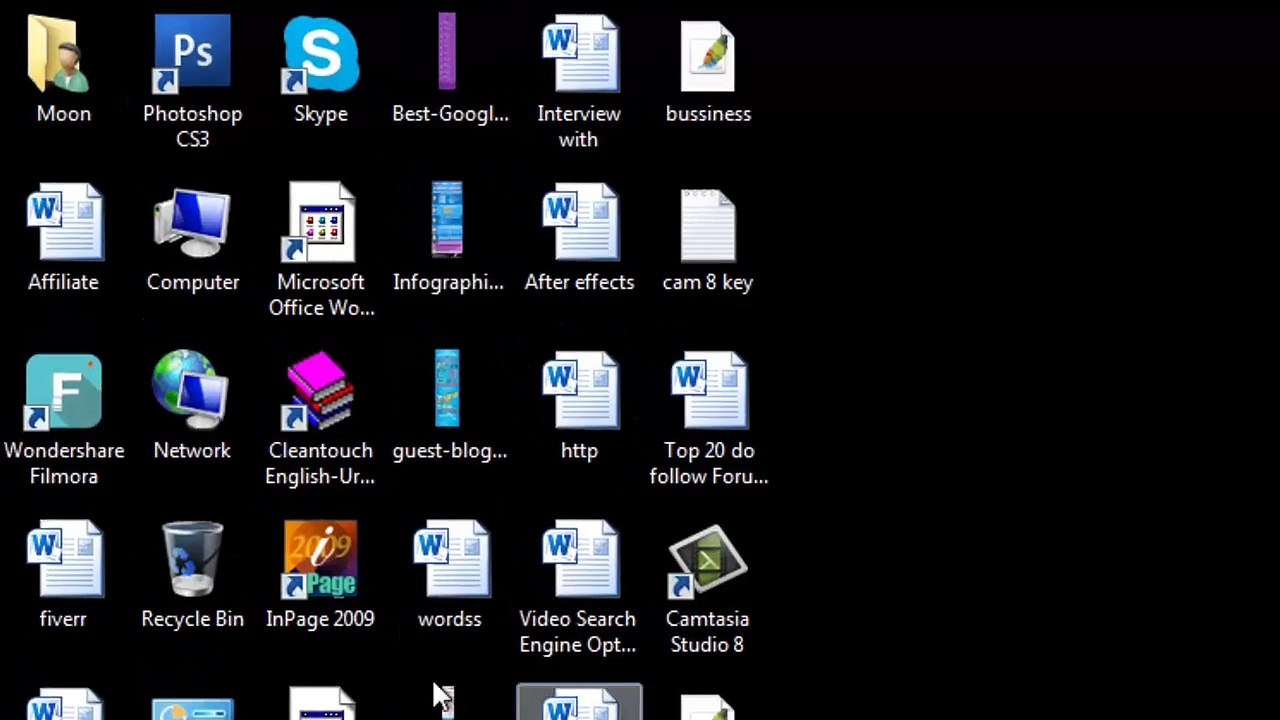
Task: Click the Recycle Bin icon
Action: pyautogui.click(x=192, y=560)
